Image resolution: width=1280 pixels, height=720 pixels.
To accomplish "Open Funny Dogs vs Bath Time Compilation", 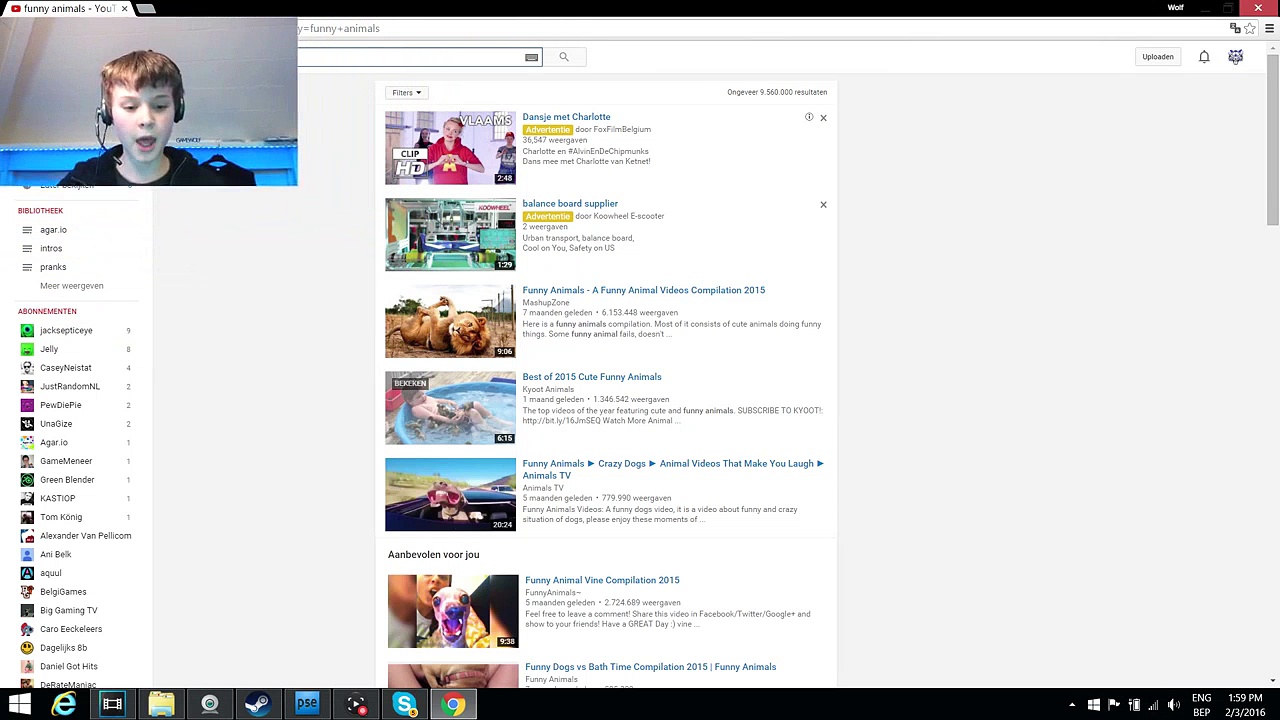I will (x=651, y=667).
